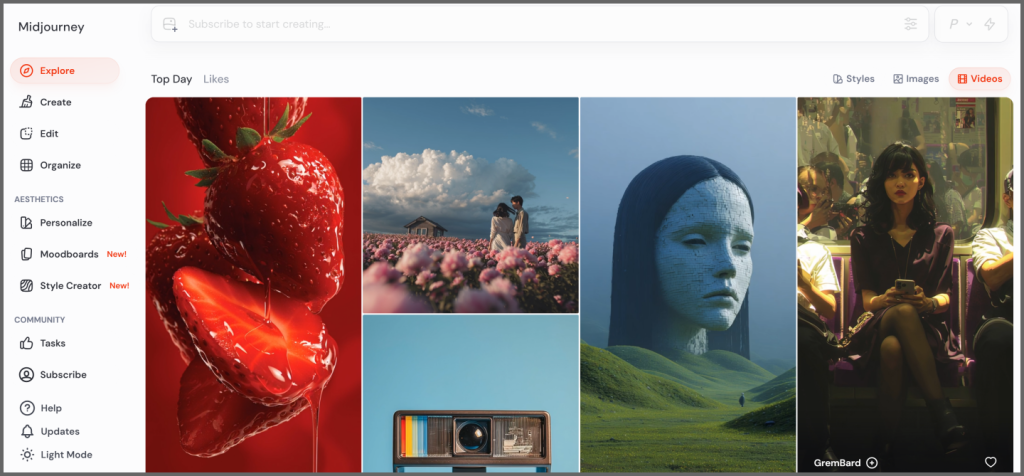This screenshot has height=476, width=1024.
Task: Click the Personalize icon
Action: click(x=26, y=223)
